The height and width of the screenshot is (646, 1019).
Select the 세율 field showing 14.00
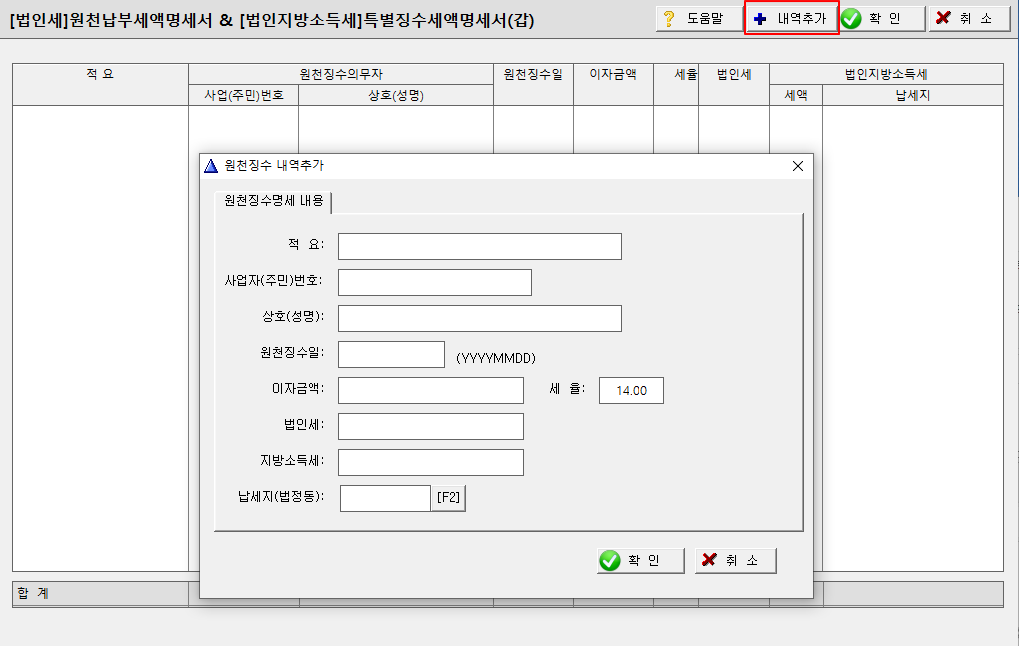(x=630, y=389)
